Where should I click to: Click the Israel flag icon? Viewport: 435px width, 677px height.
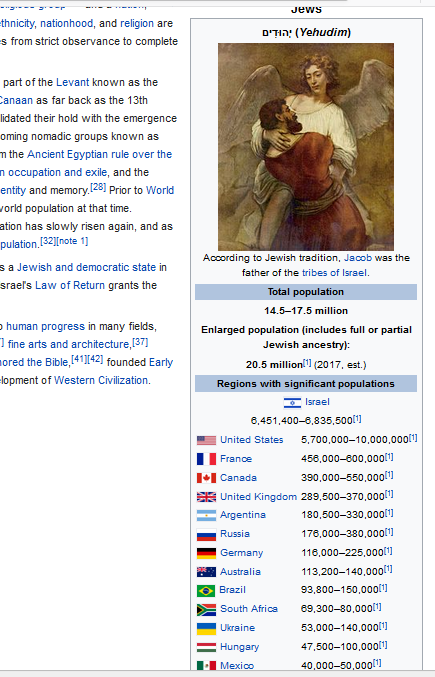pos(292,403)
